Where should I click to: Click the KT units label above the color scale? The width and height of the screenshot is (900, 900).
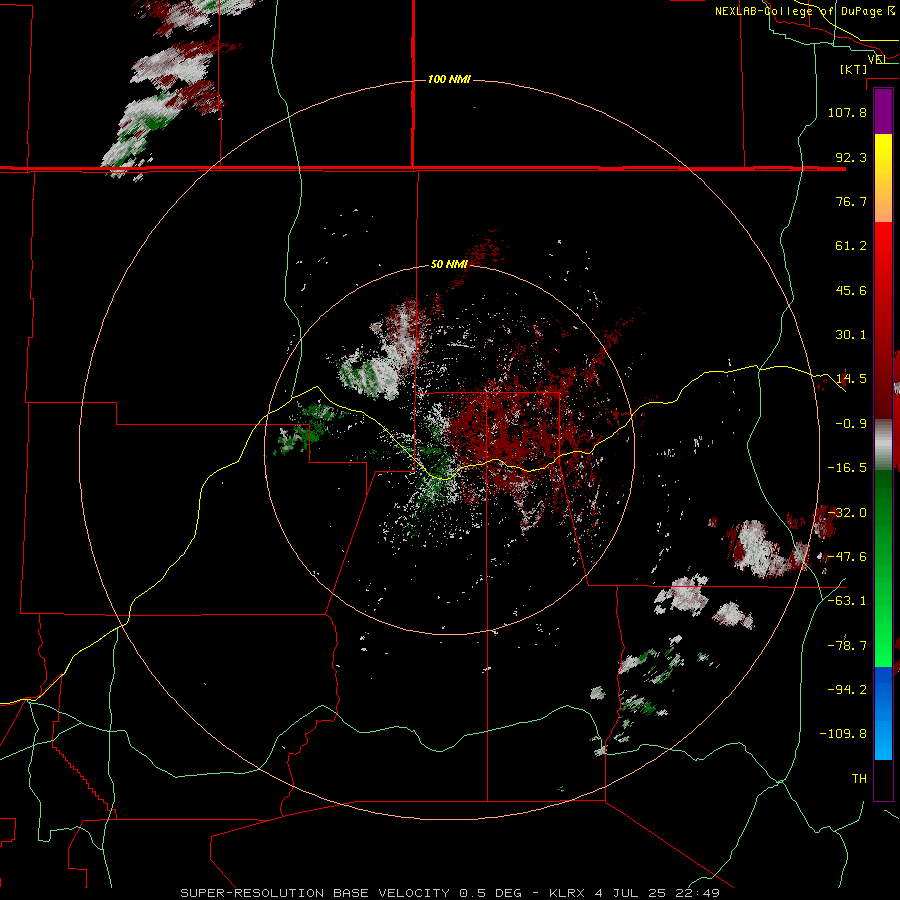tap(853, 69)
